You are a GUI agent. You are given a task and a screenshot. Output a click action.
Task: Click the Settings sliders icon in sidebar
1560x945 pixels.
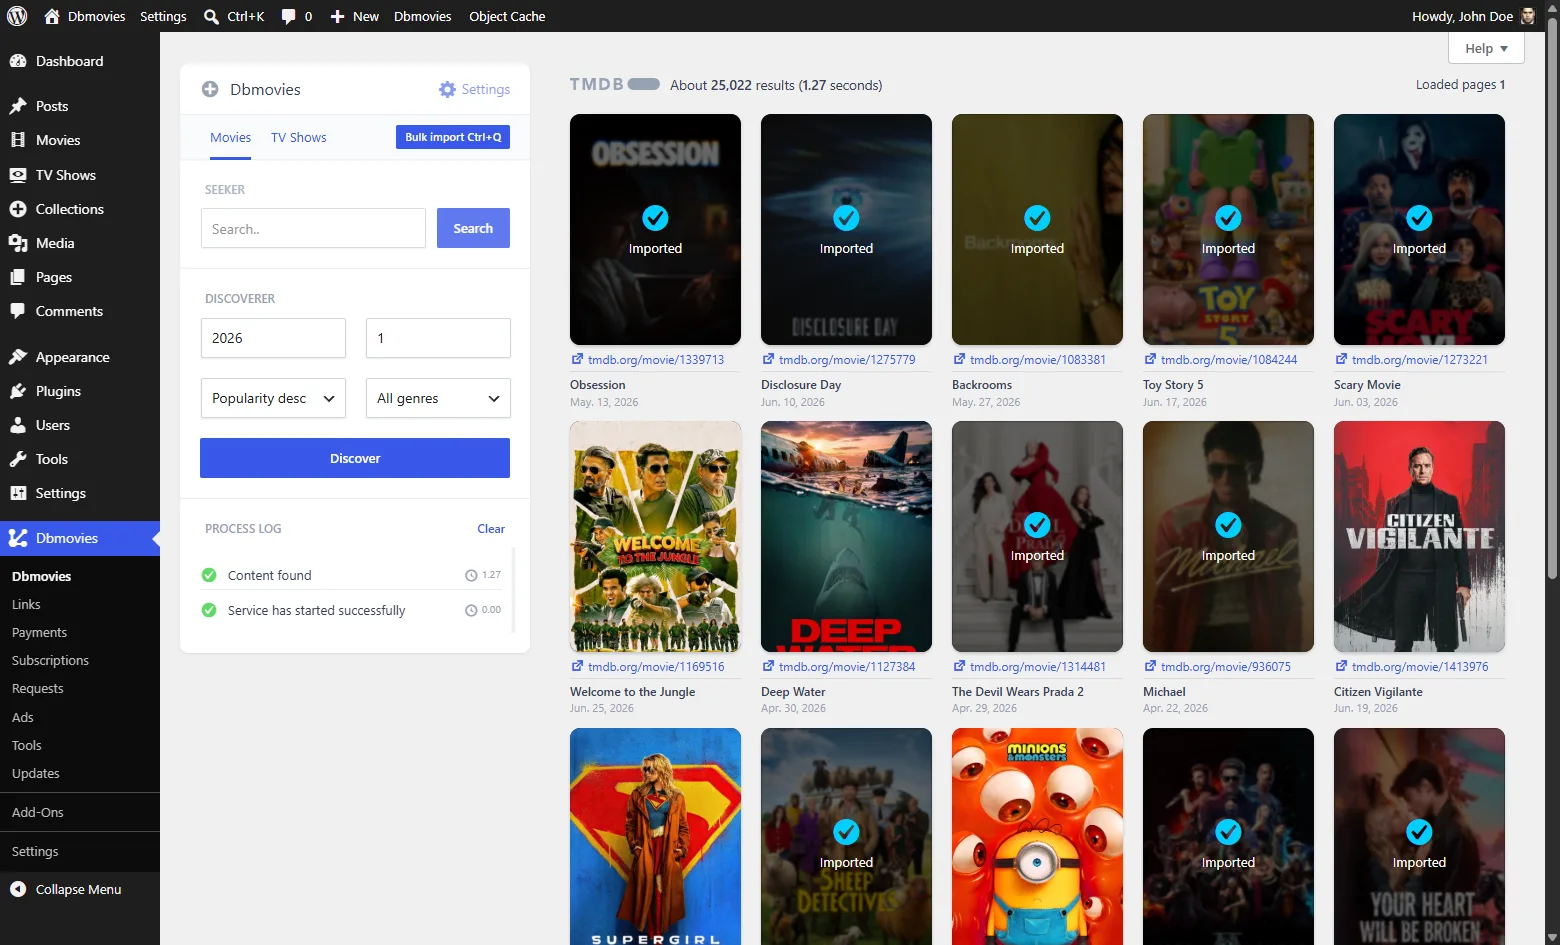(18, 493)
